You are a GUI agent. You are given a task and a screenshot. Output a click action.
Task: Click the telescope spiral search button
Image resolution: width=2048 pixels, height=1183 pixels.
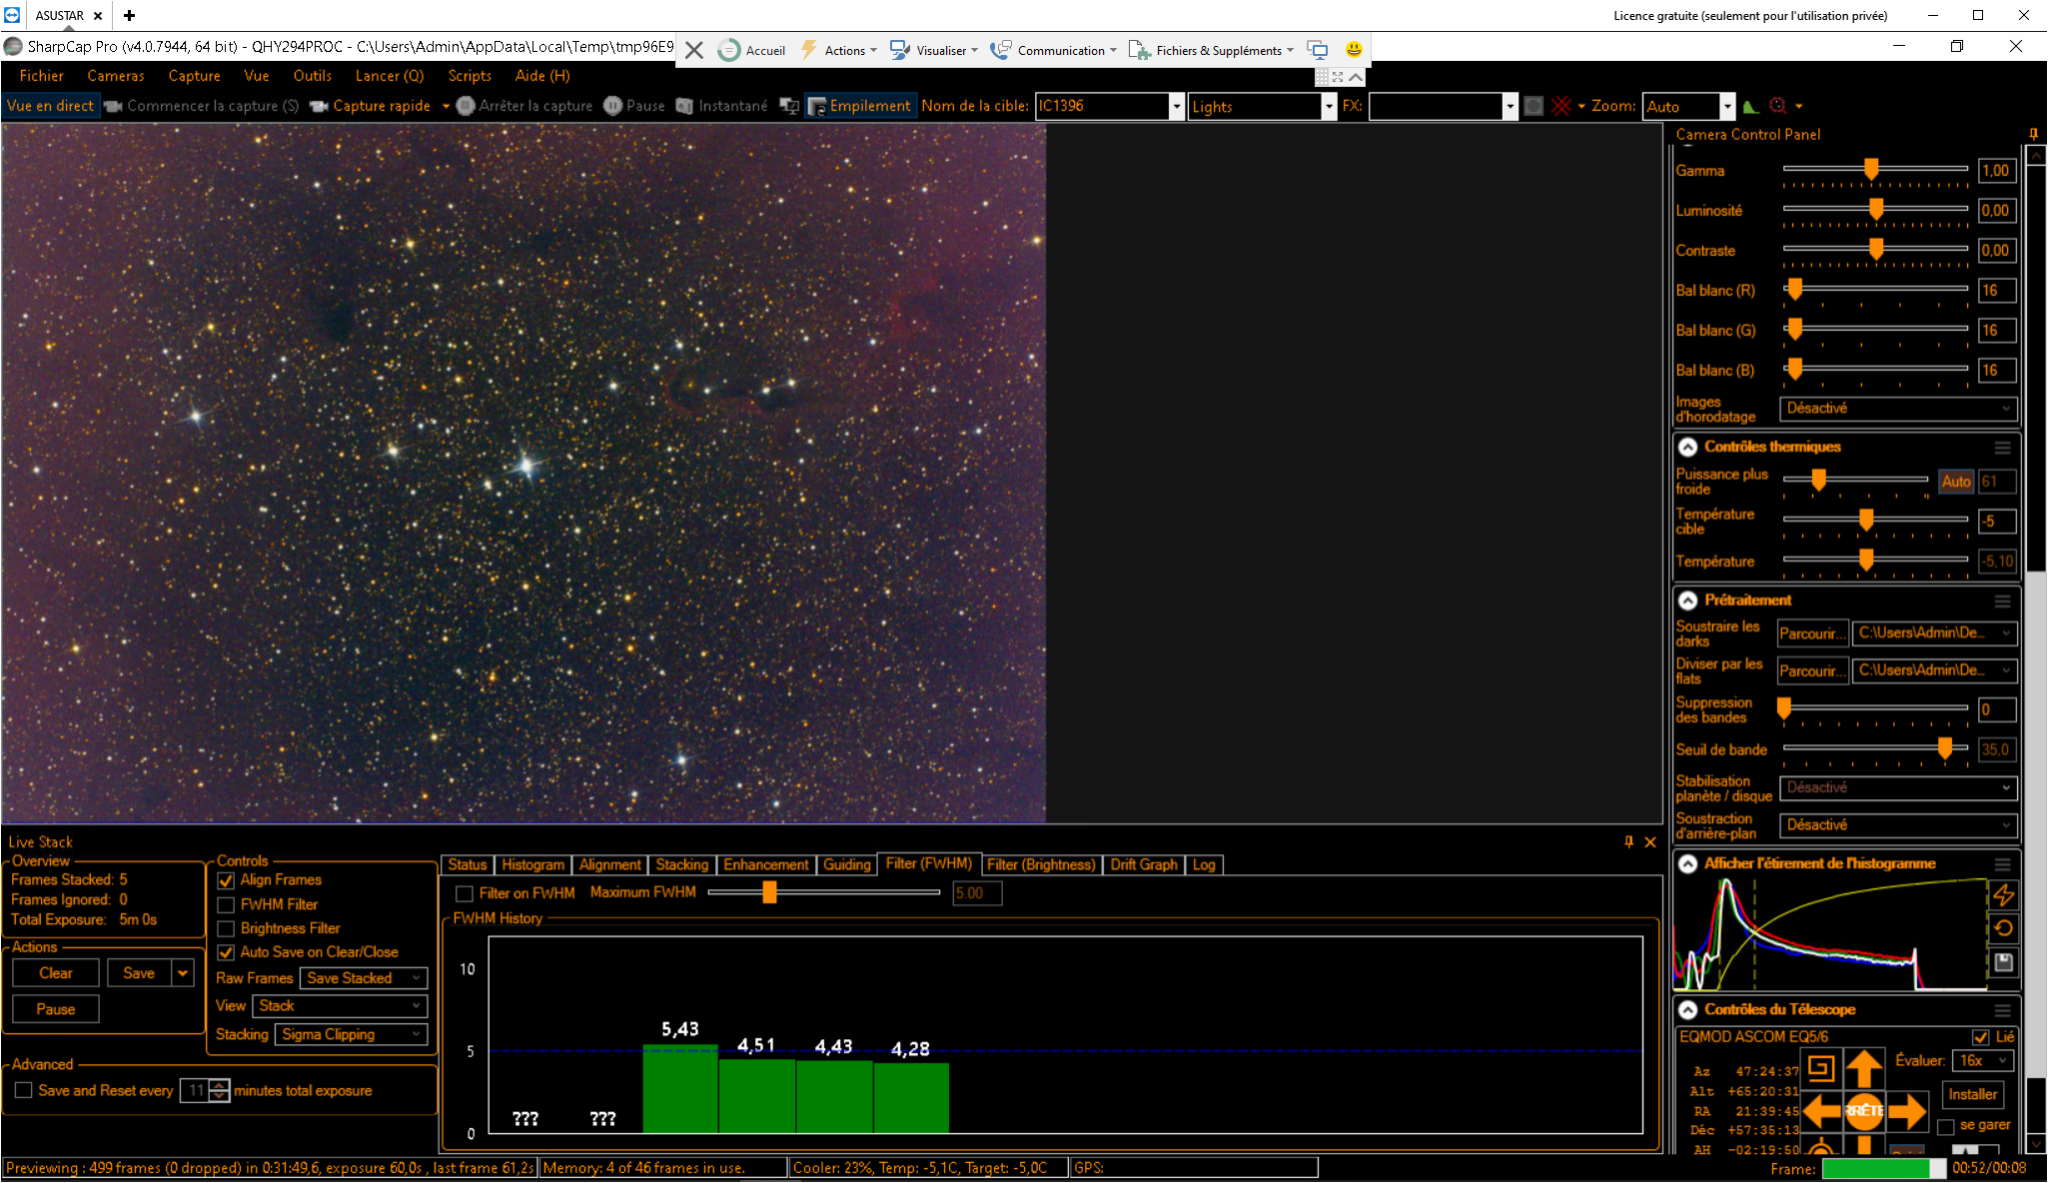click(1821, 1068)
